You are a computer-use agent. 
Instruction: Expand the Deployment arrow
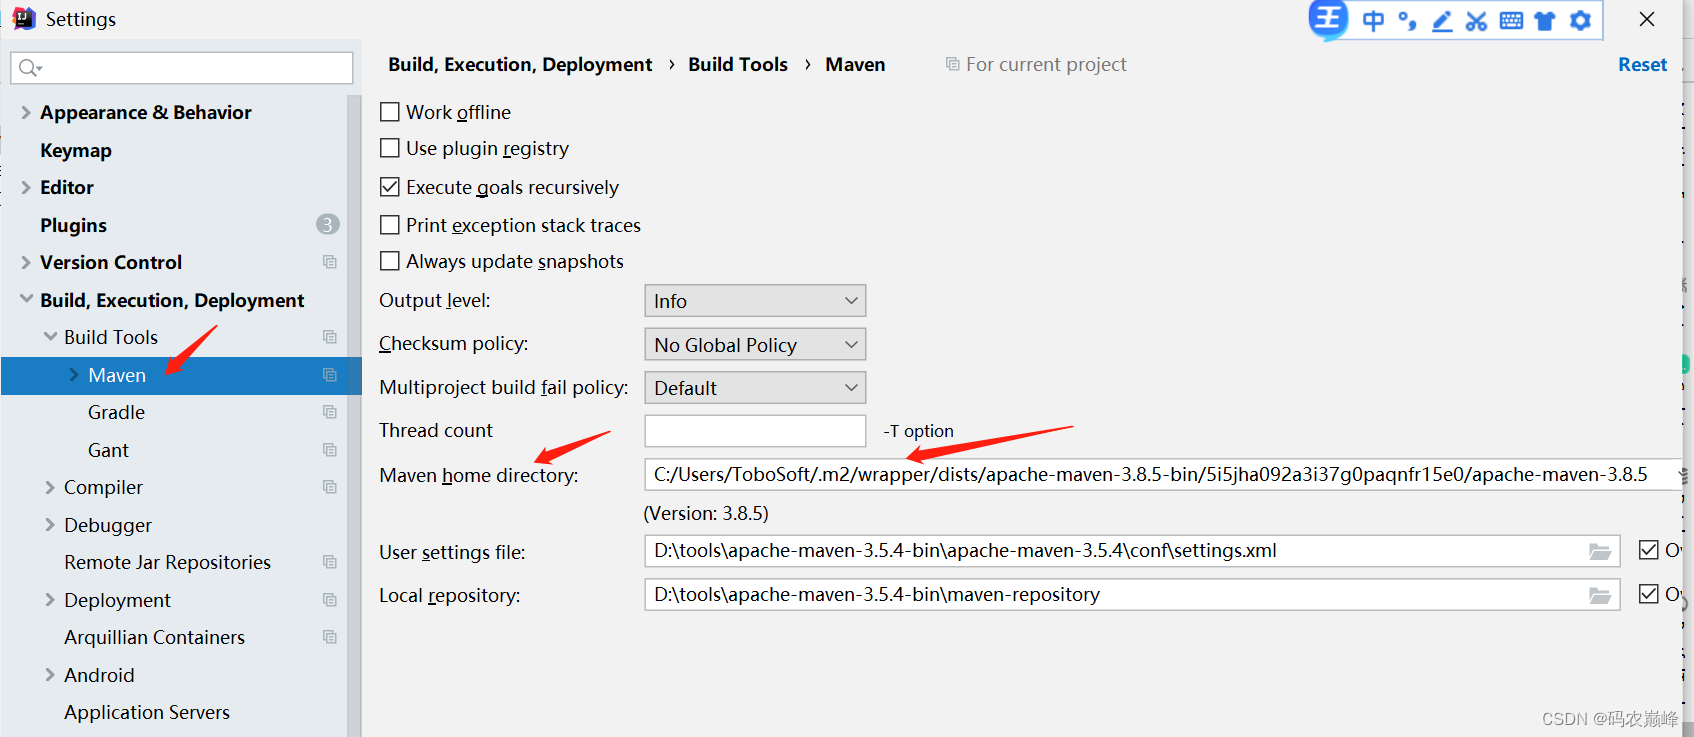tap(50, 600)
